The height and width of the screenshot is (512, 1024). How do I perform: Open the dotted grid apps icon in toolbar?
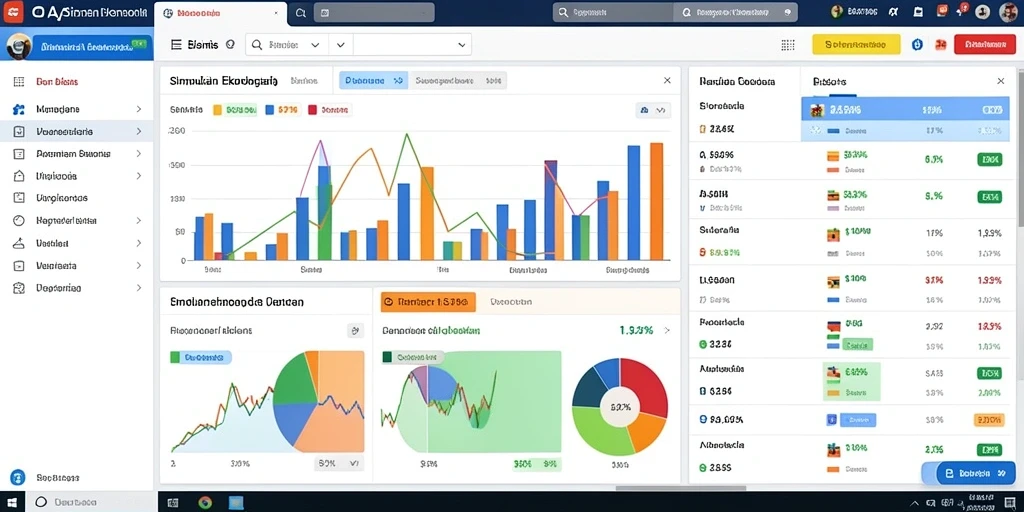point(788,44)
